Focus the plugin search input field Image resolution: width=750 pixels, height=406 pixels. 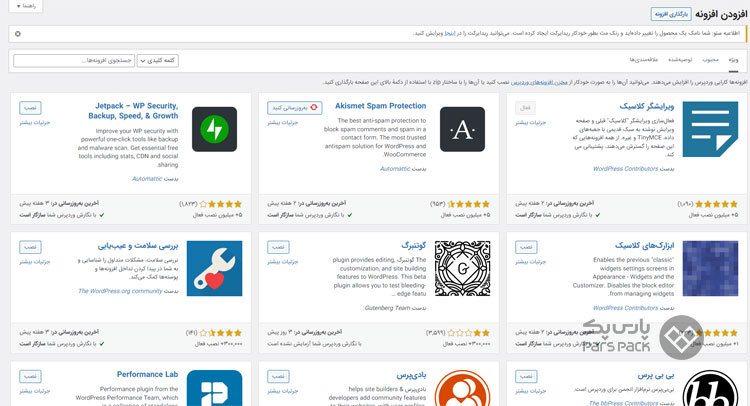pos(74,61)
